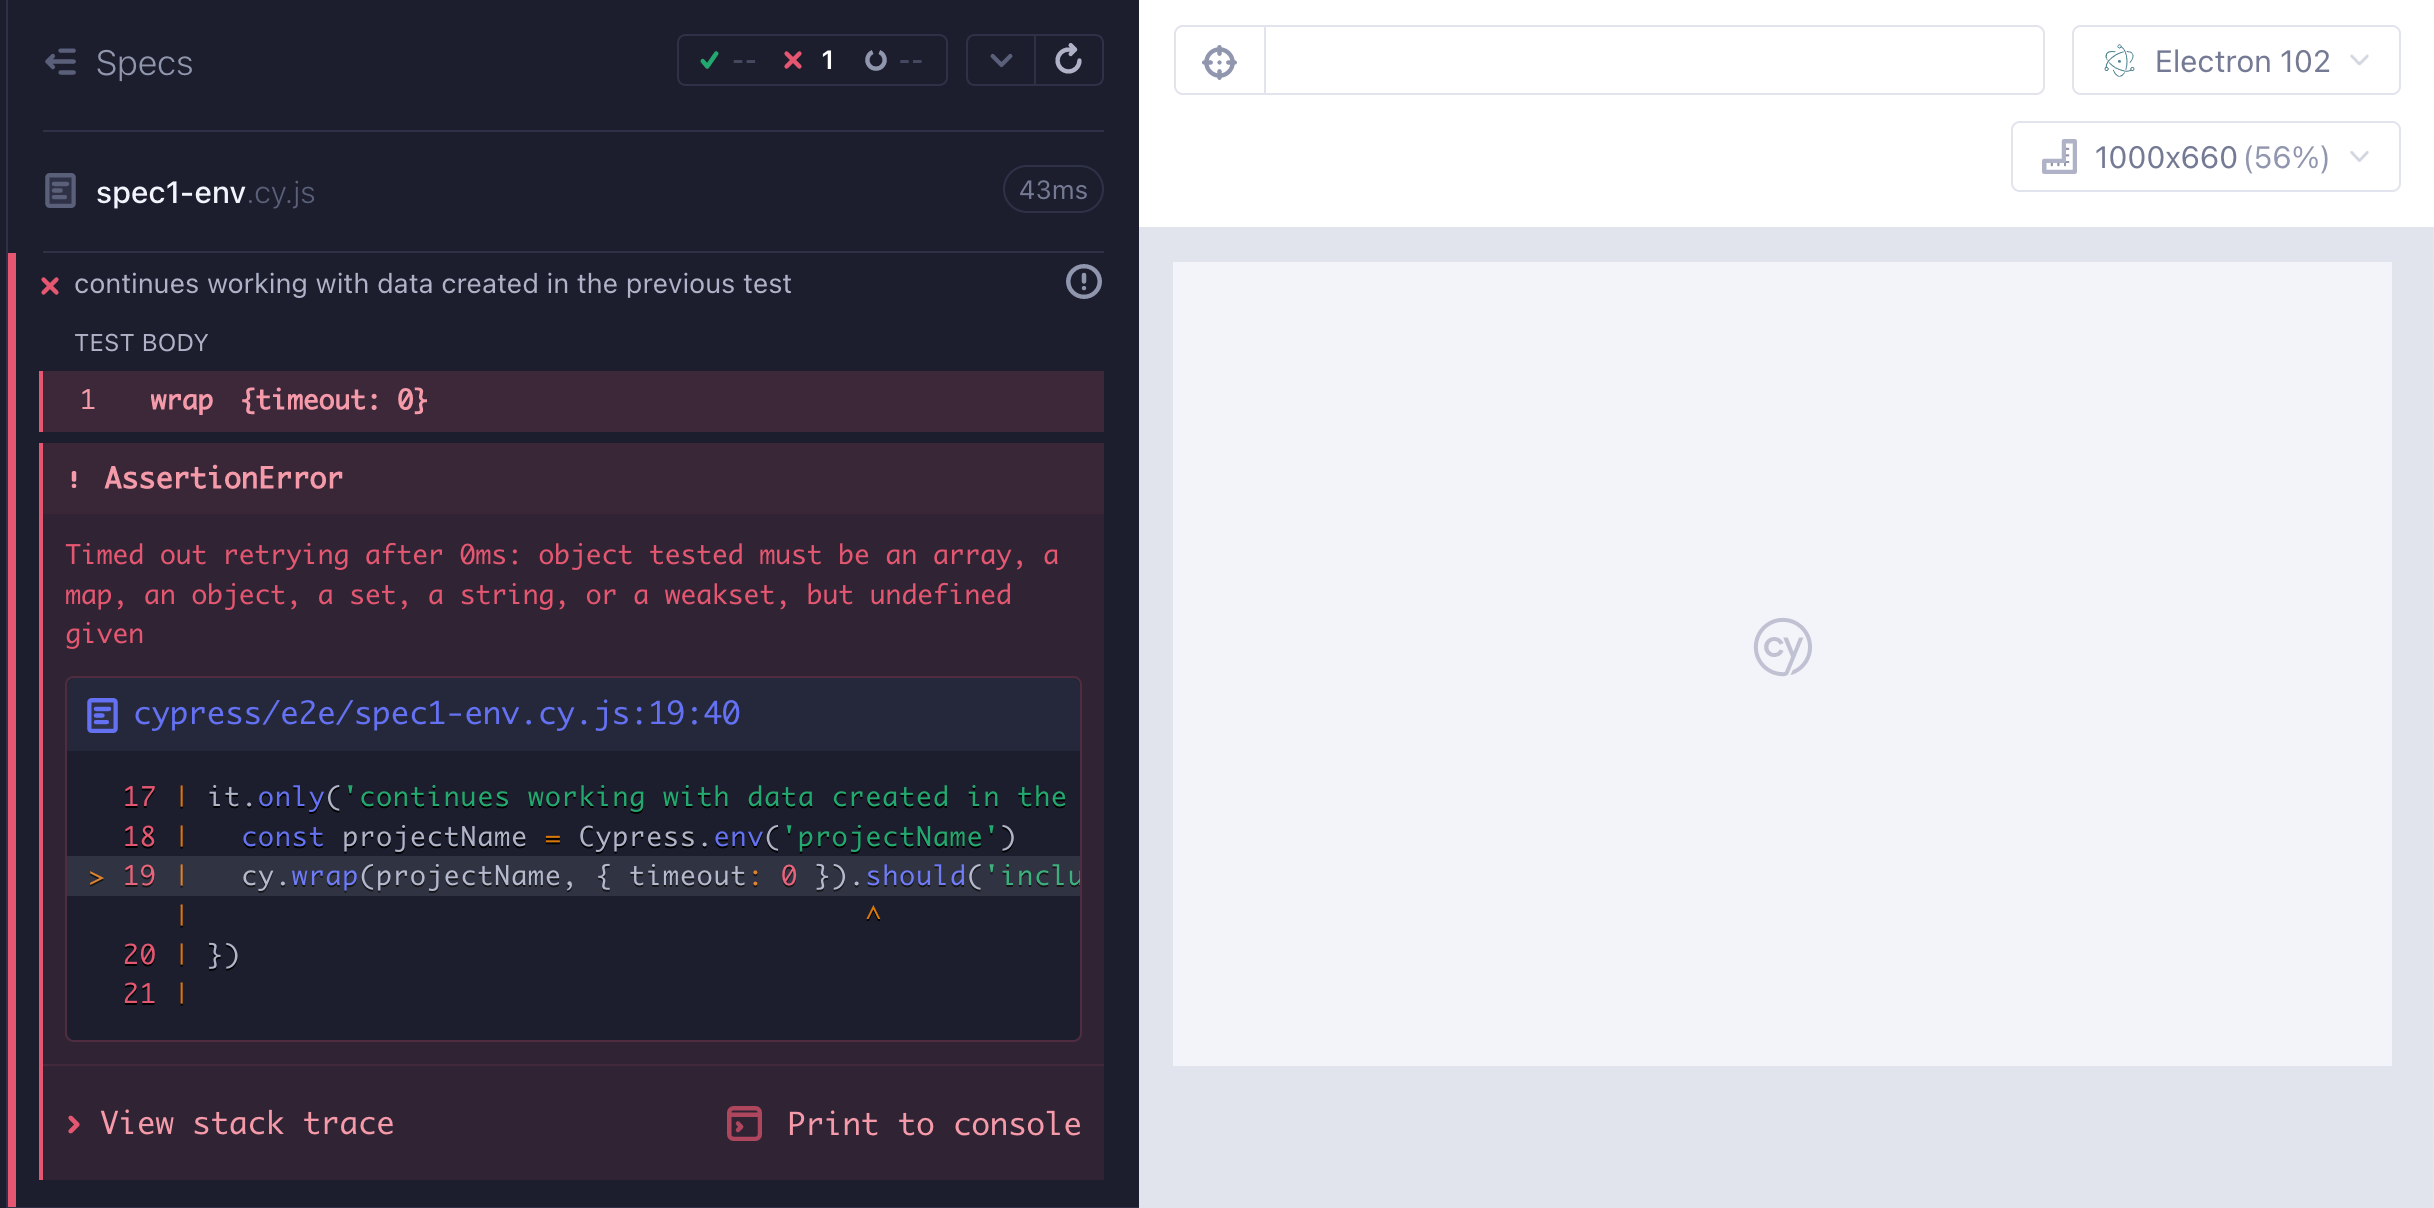This screenshot has height=1208, width=2434.
Task: Expand the View stack trace section
Action: coord(245,1124)
